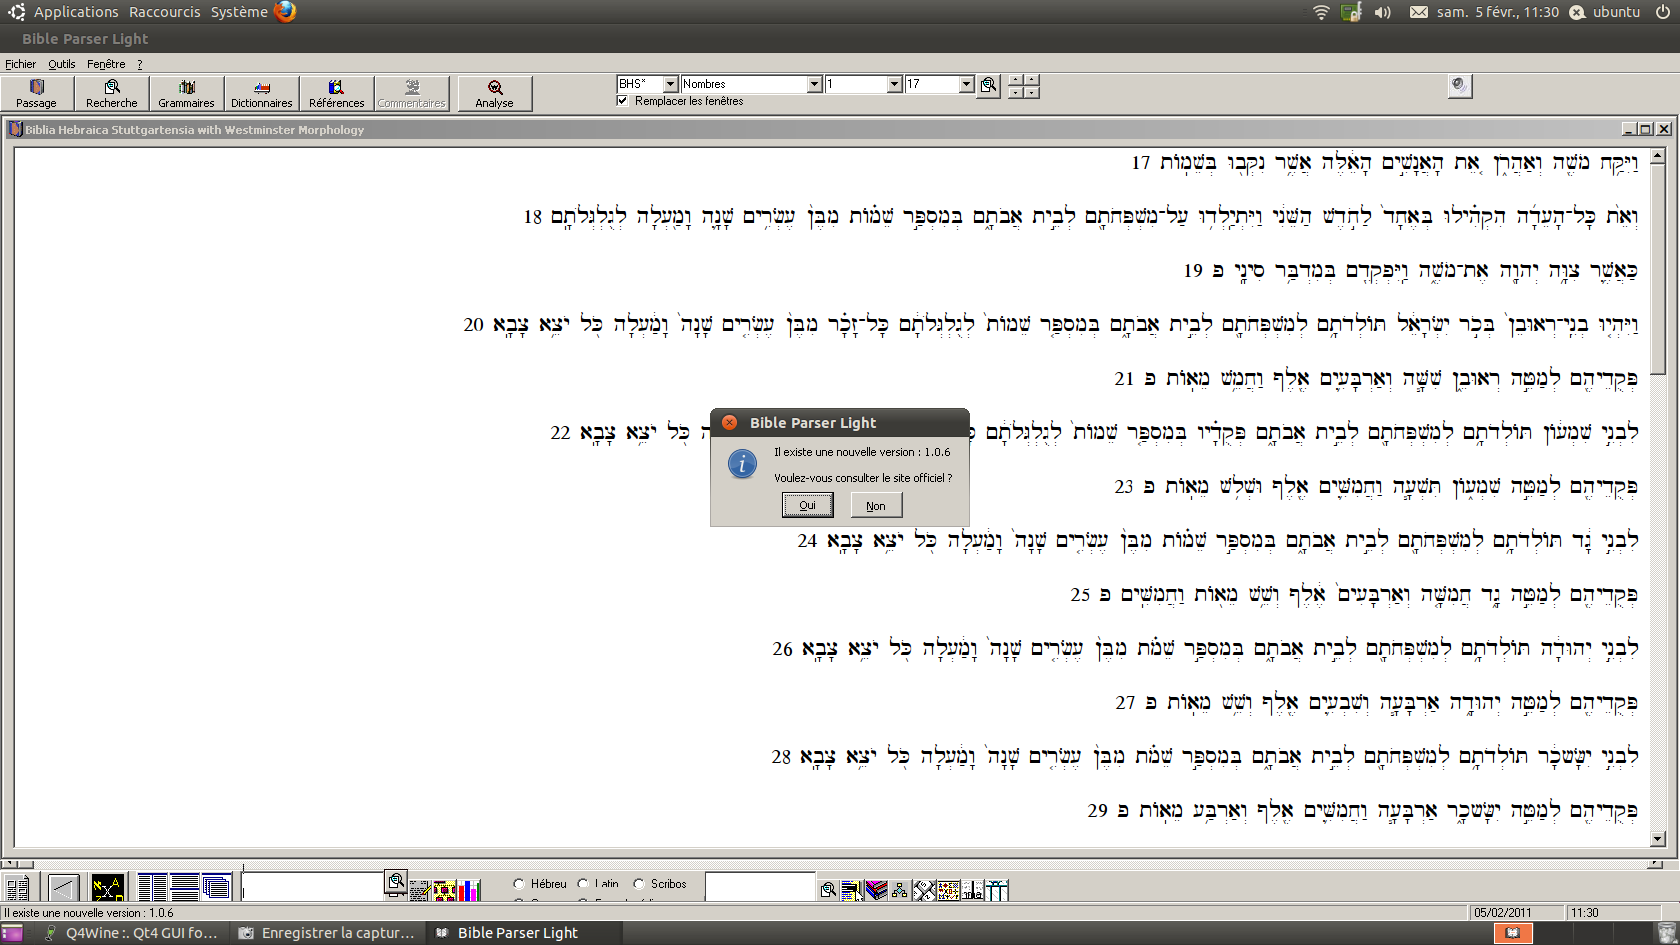This screenshot has width=1680, height=945.
Task: Click the round icon at toolbar far right
Action: (x=1460, y=86)
